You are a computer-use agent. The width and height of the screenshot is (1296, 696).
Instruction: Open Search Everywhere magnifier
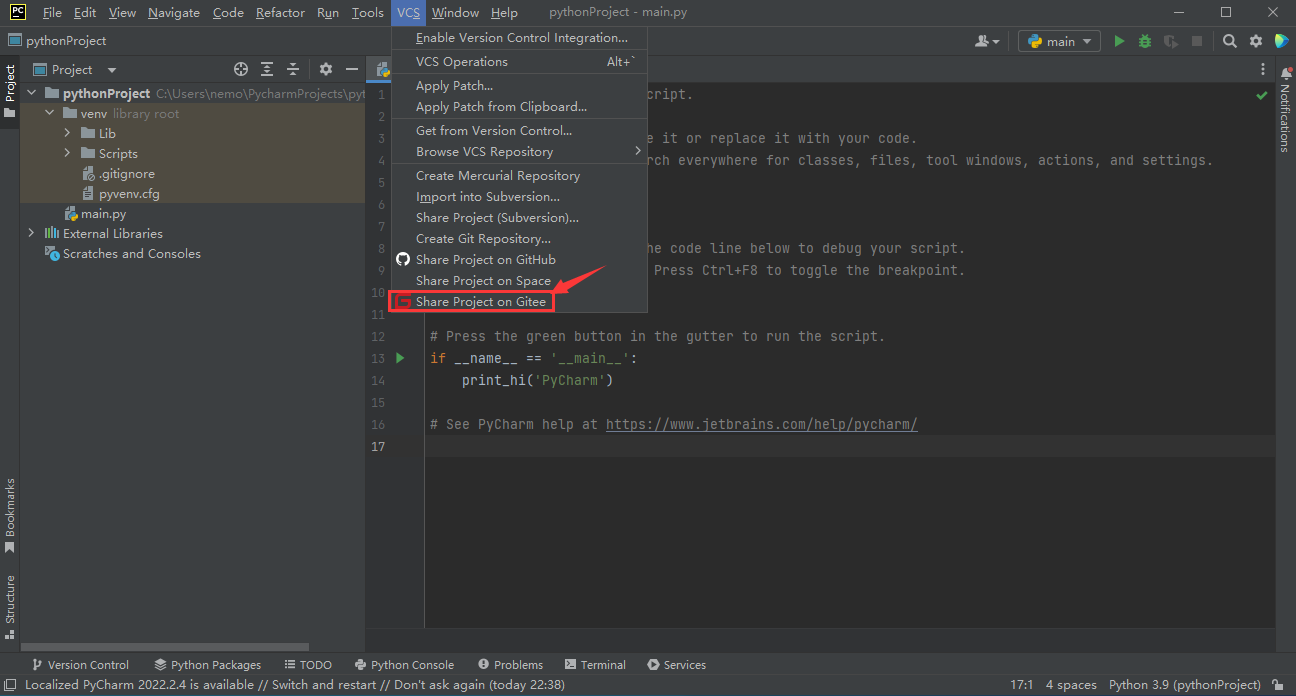1229,40
